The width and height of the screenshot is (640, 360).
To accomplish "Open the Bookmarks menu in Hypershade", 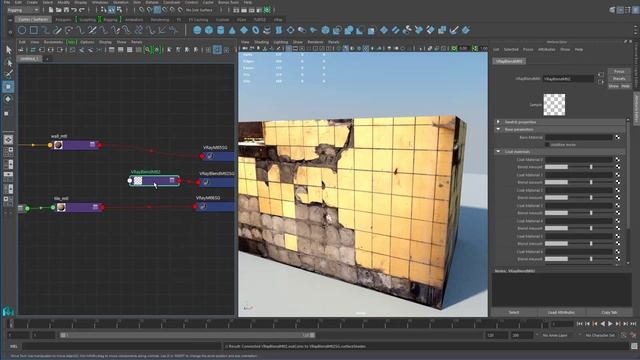I will [x=53, y=42].
